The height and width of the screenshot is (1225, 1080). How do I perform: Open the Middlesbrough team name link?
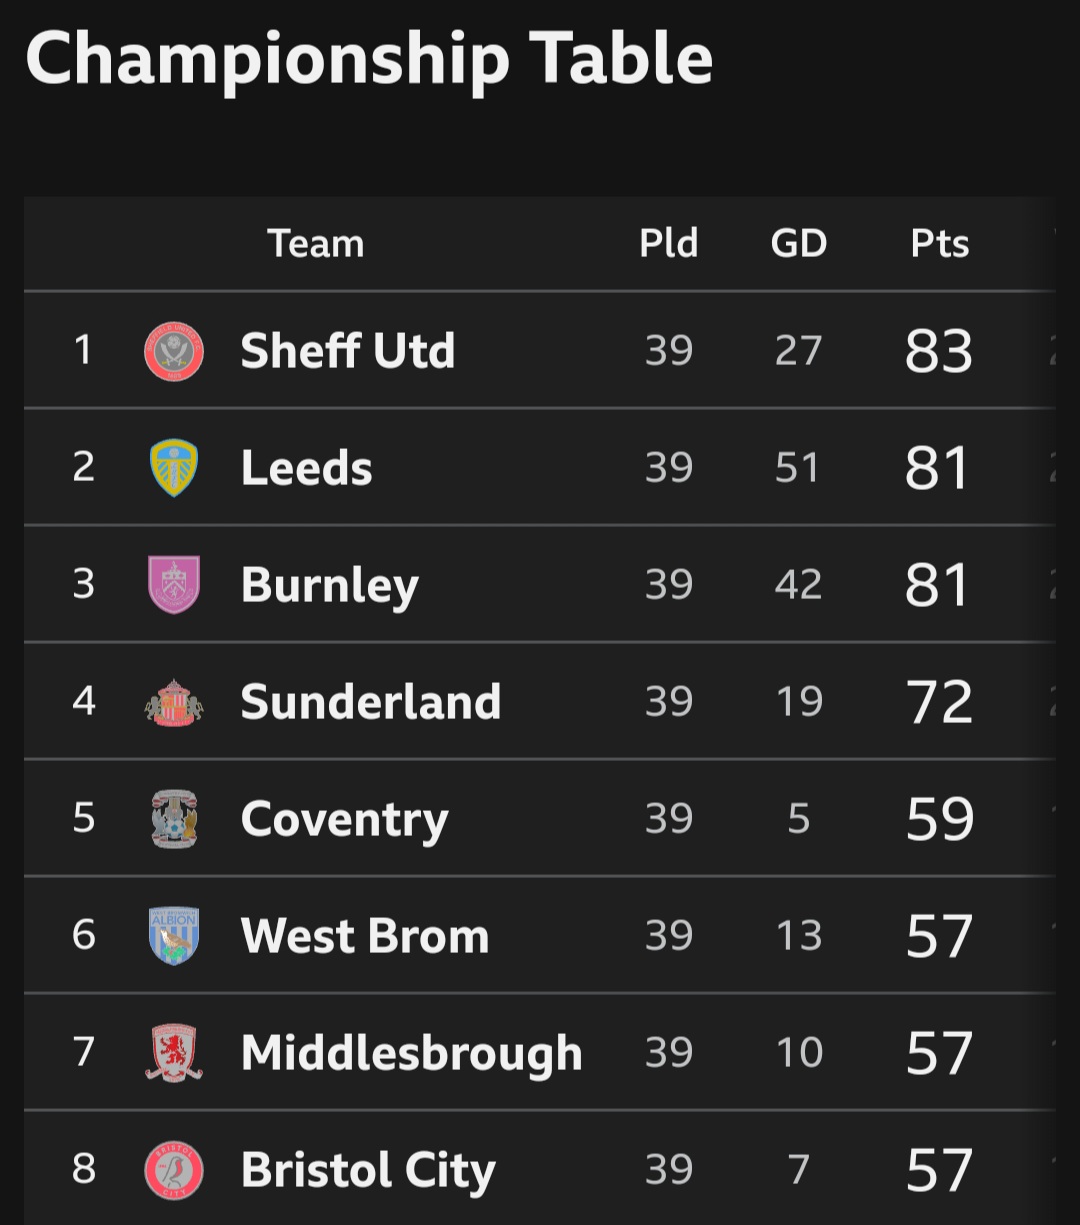[412, 1054]
